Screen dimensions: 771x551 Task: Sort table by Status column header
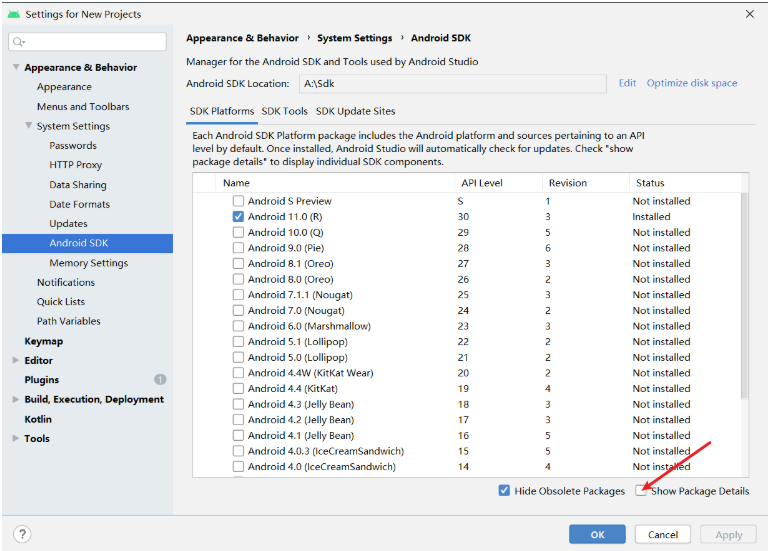(x=685, y=183)
